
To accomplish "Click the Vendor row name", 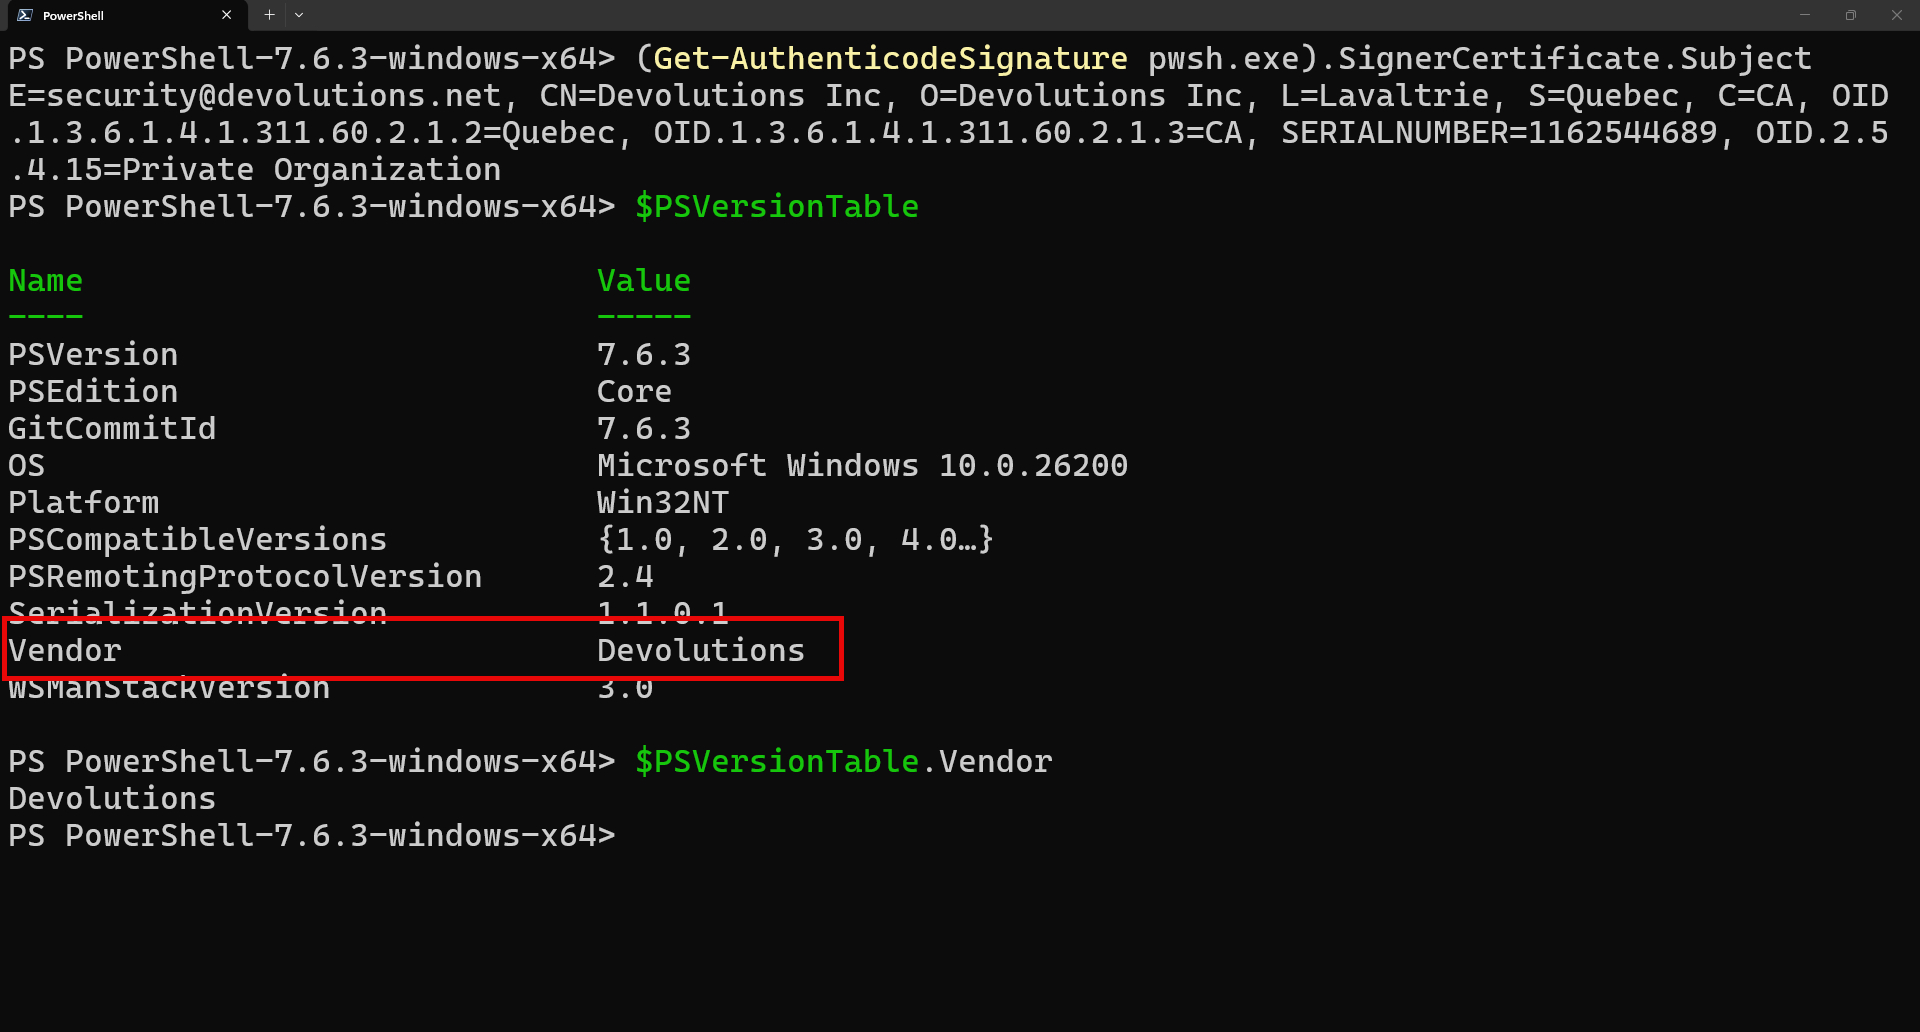I will pos(64,651).
